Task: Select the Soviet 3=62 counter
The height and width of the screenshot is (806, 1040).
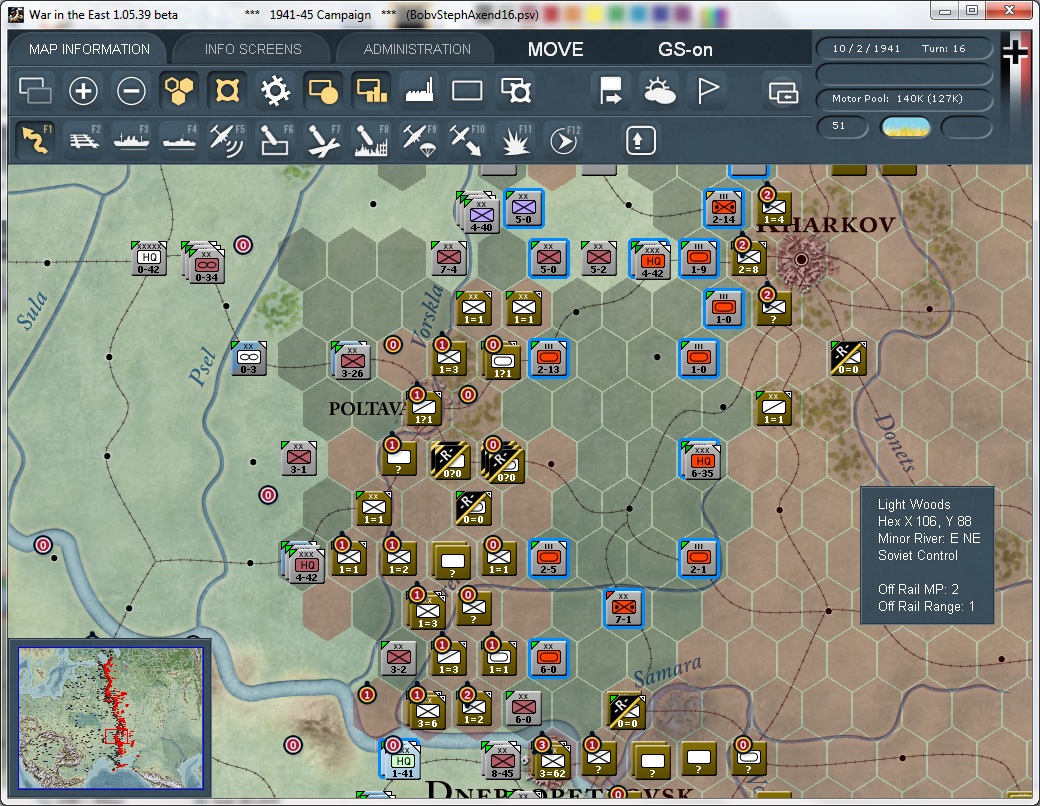Action: [551, 760]
